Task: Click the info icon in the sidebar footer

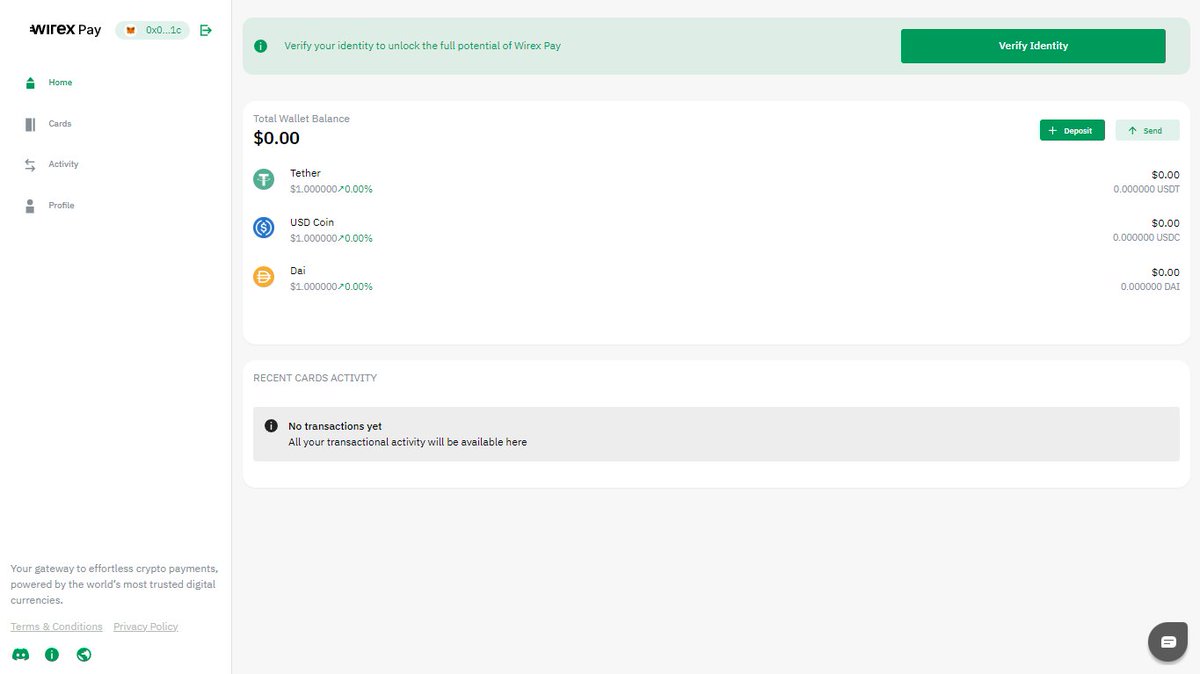Action: (x=52, y=655)
